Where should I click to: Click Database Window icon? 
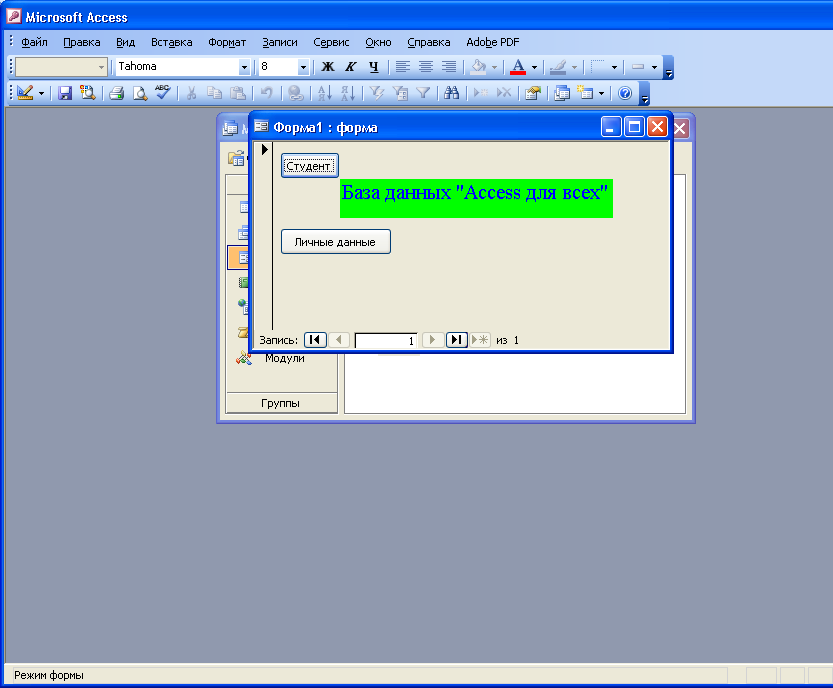point(562,93)
